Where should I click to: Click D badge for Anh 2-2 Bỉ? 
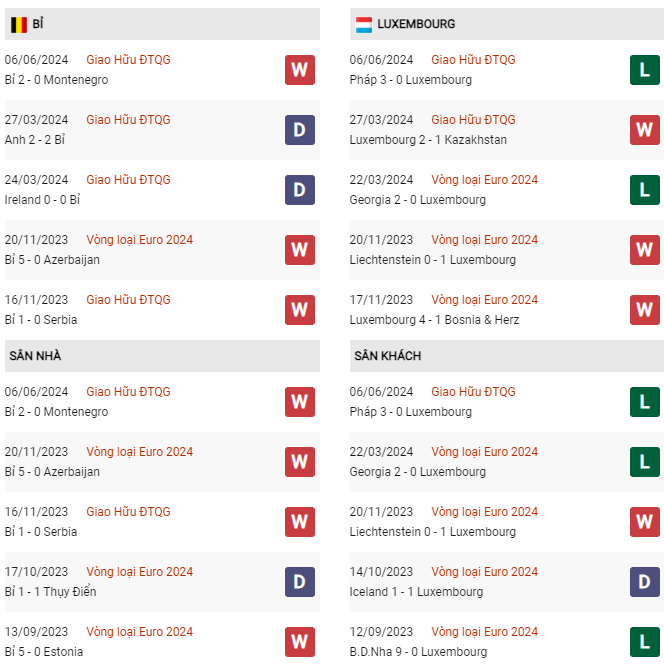click(x=300, y=130)
